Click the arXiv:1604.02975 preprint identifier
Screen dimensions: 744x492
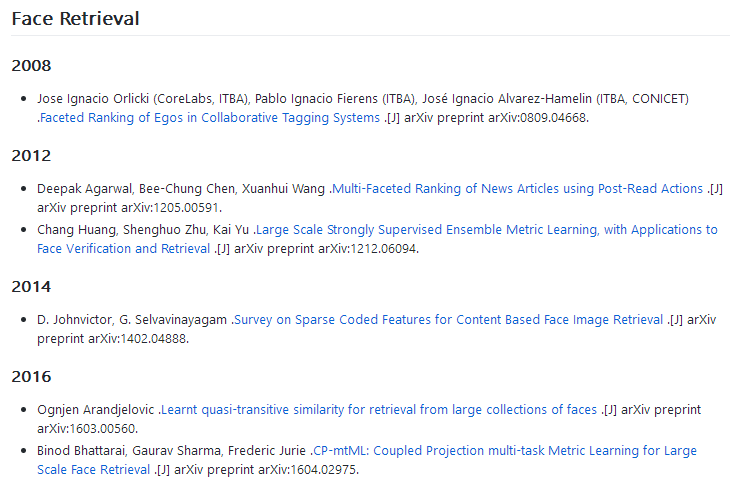tap(308, 470)
